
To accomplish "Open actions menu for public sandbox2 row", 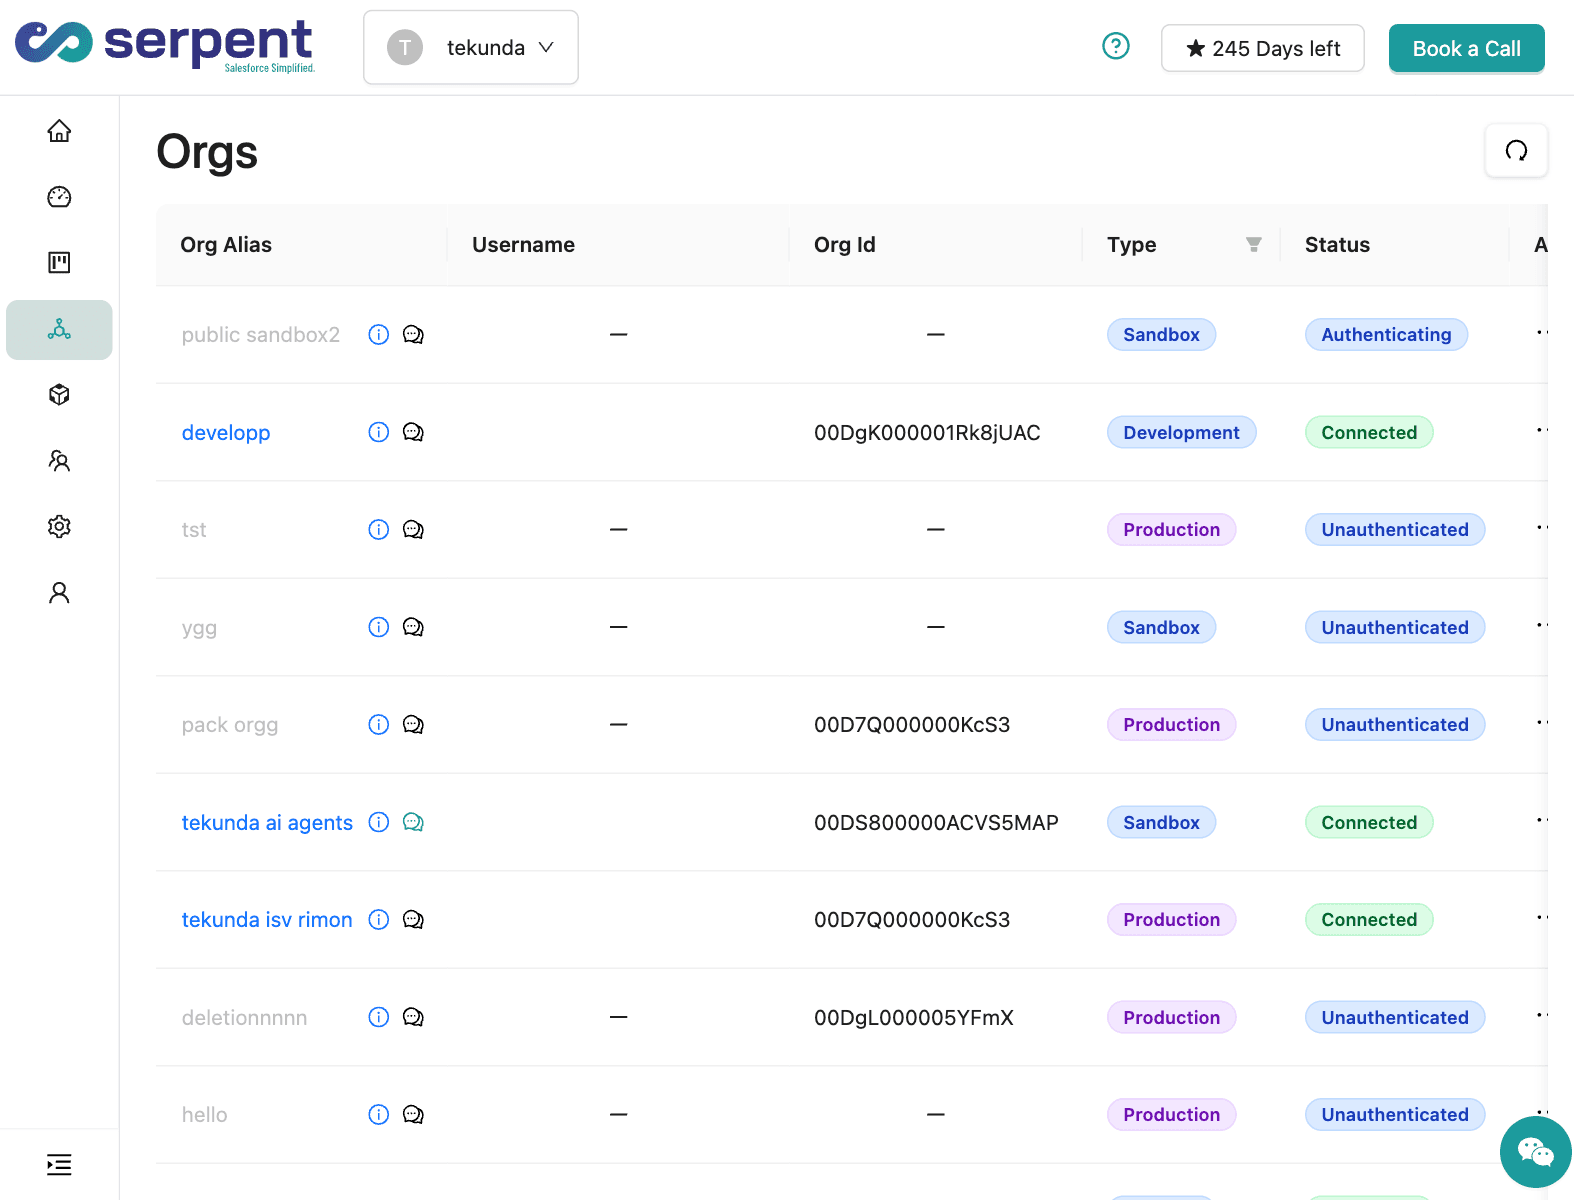I will (x=1541, y=334).
